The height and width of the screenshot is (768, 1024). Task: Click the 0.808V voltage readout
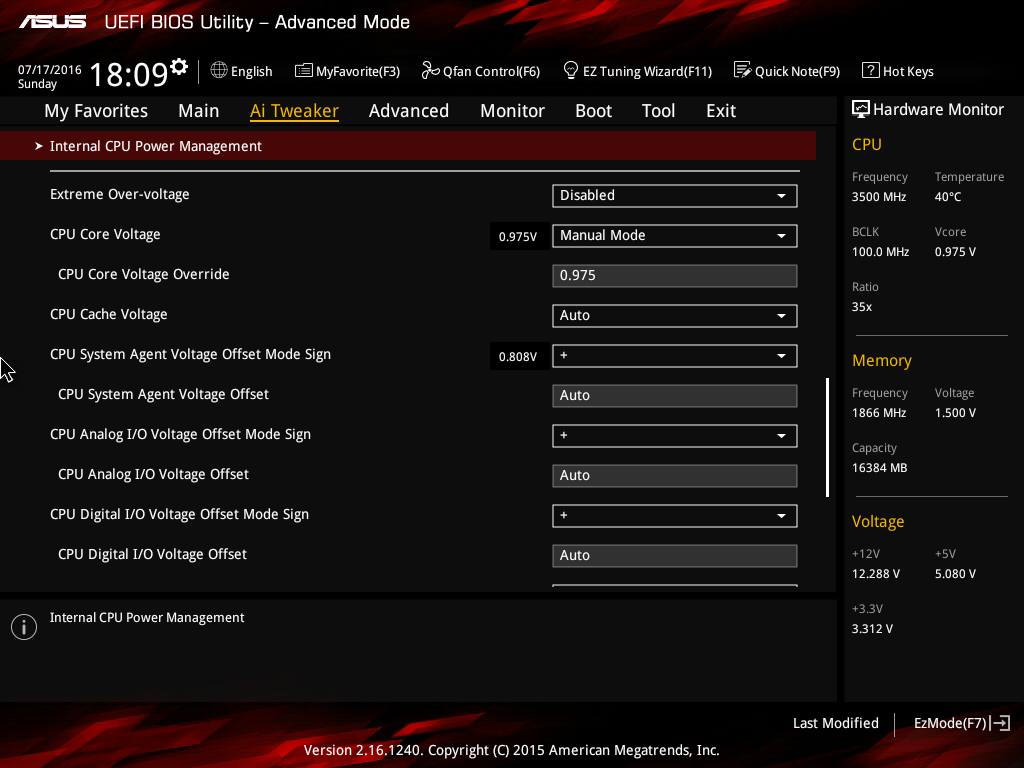(x=518, y=357)
